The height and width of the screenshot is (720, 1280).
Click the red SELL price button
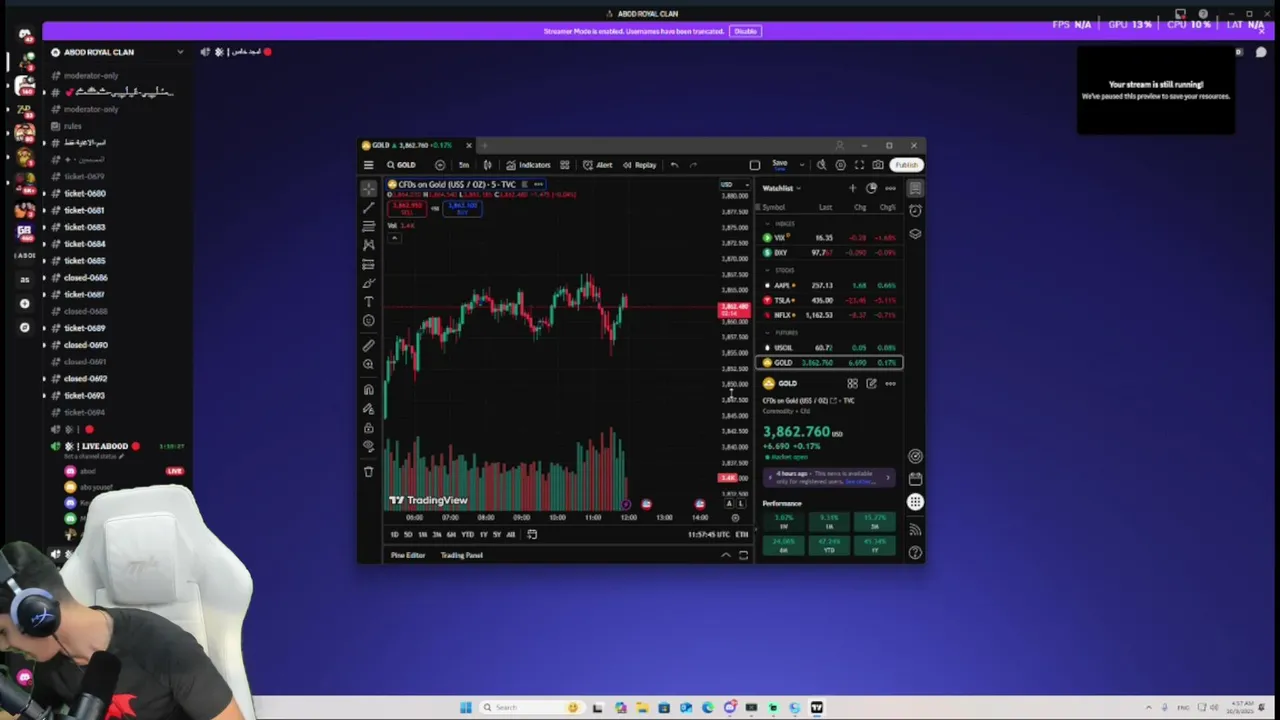click(x=407, y=208)
